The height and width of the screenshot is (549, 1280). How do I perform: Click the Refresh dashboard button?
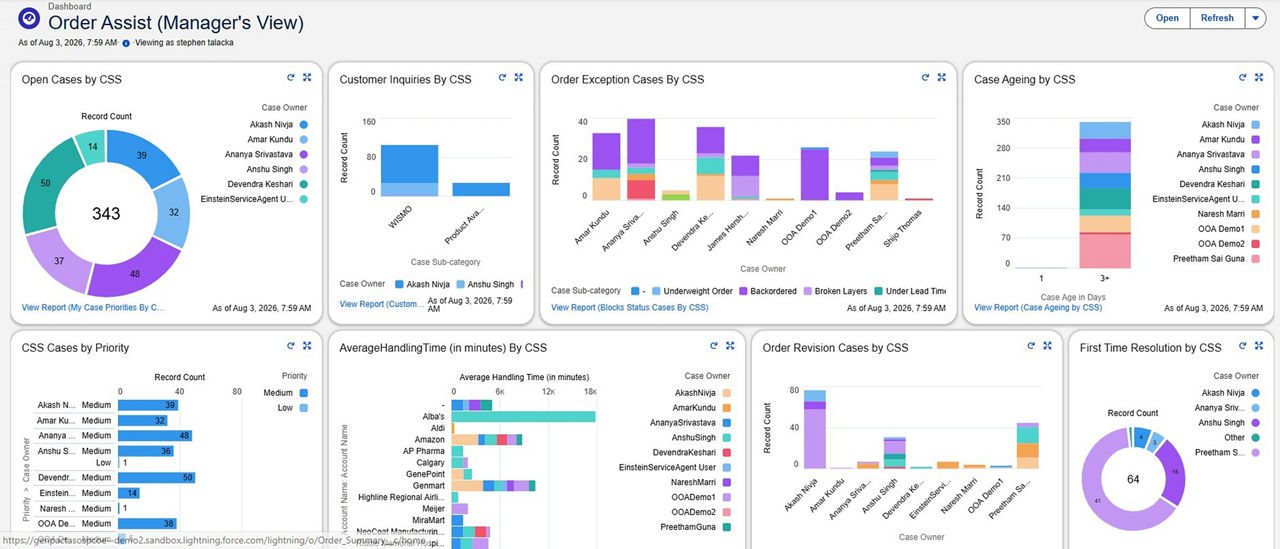click(x=1217, y=18)
